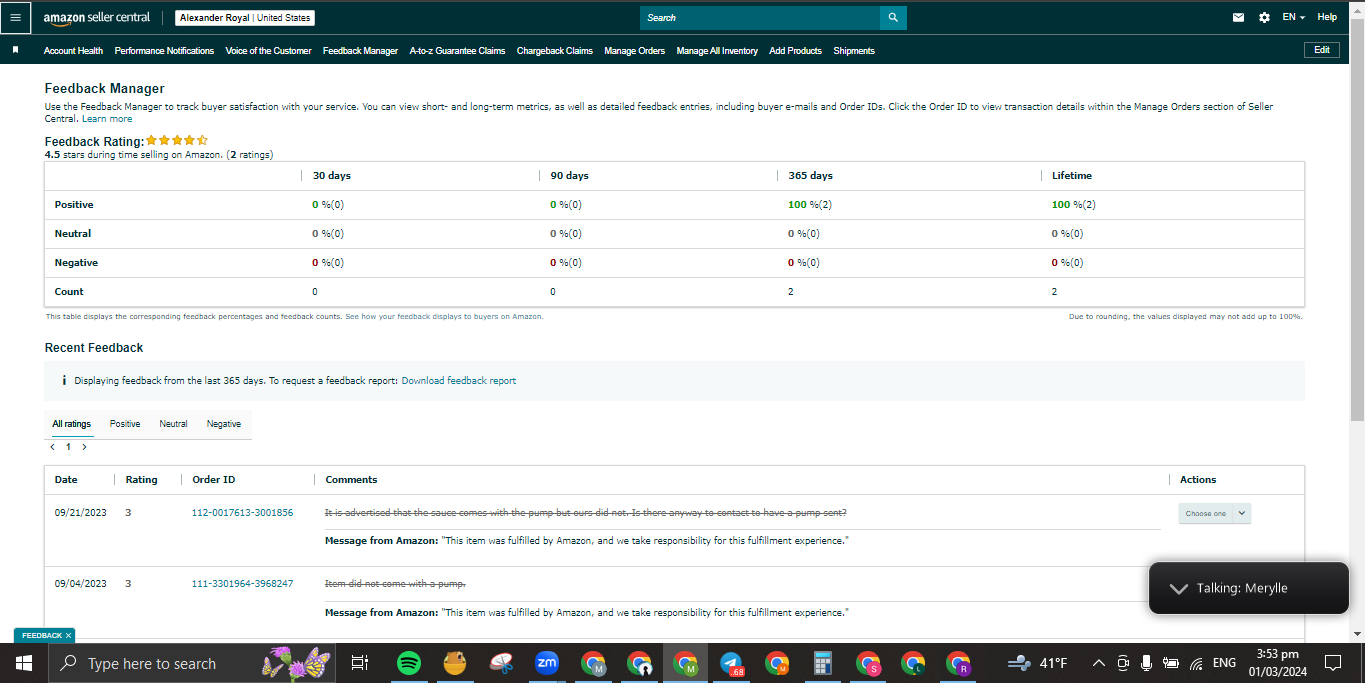This screenshot has width=1365, height=683.
Task: Click the Learn more link
Action: (x=107, y=119)
